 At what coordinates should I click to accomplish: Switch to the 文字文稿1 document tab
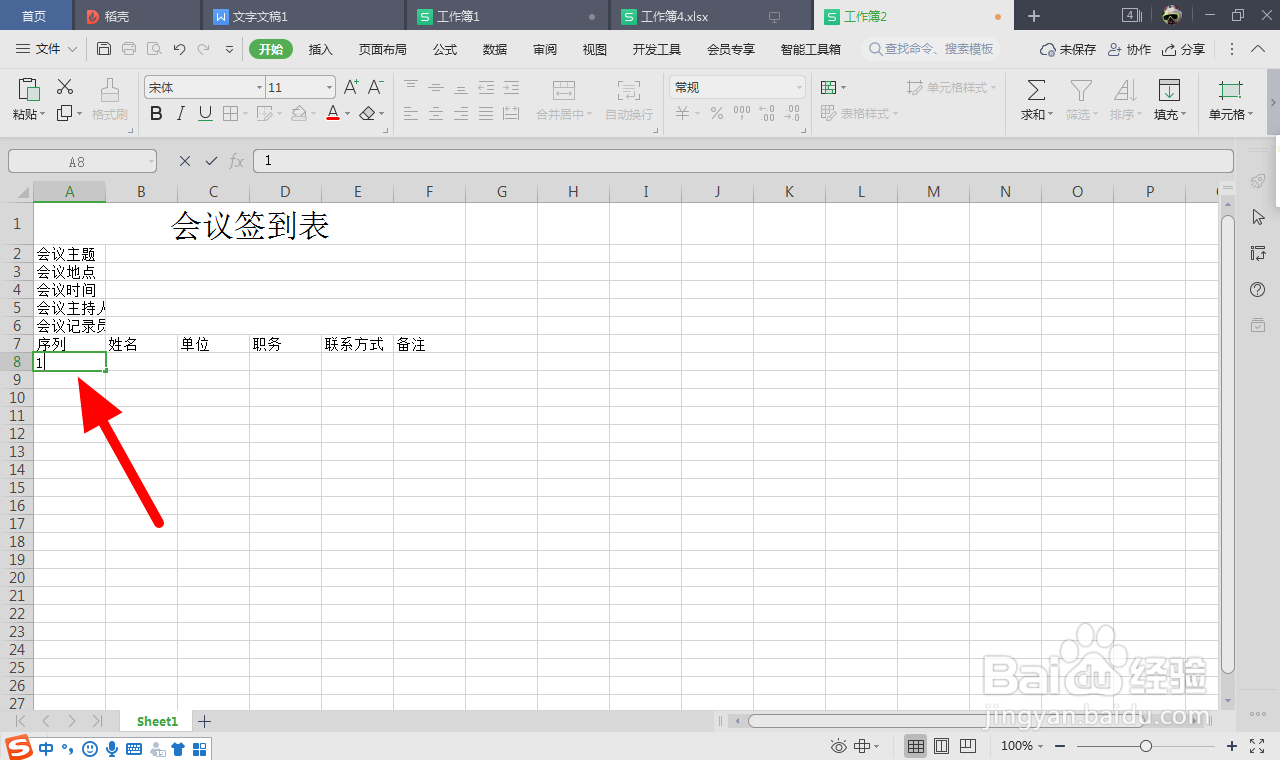[303, 16]
